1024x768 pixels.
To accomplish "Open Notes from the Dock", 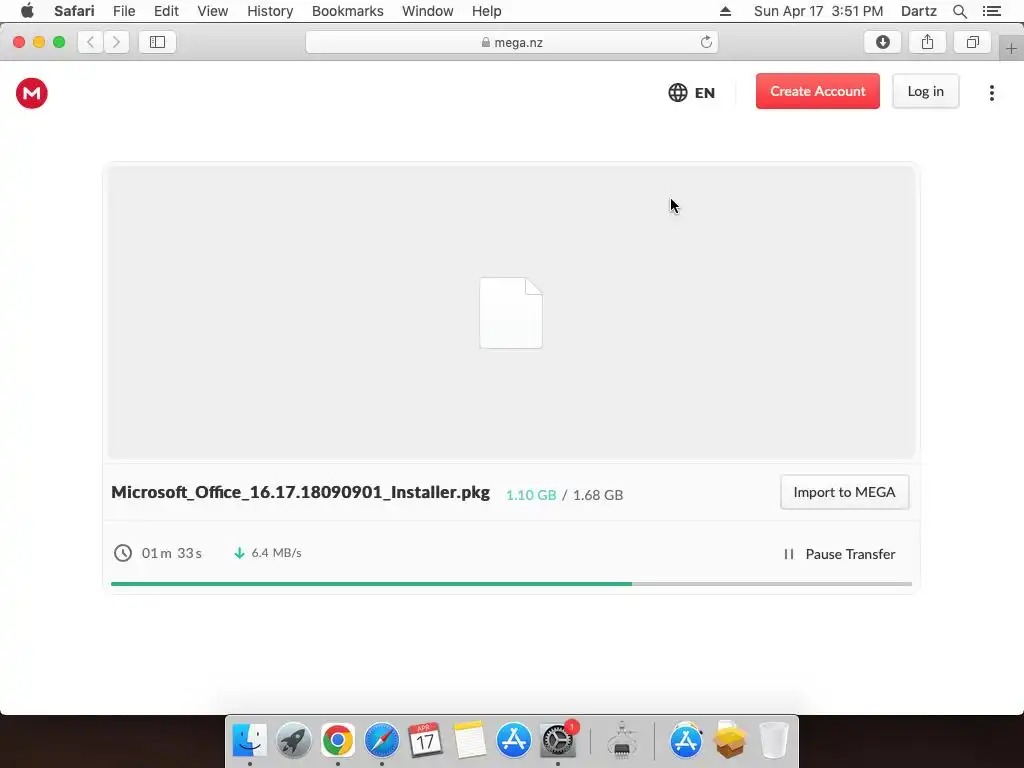I will 470,741.
